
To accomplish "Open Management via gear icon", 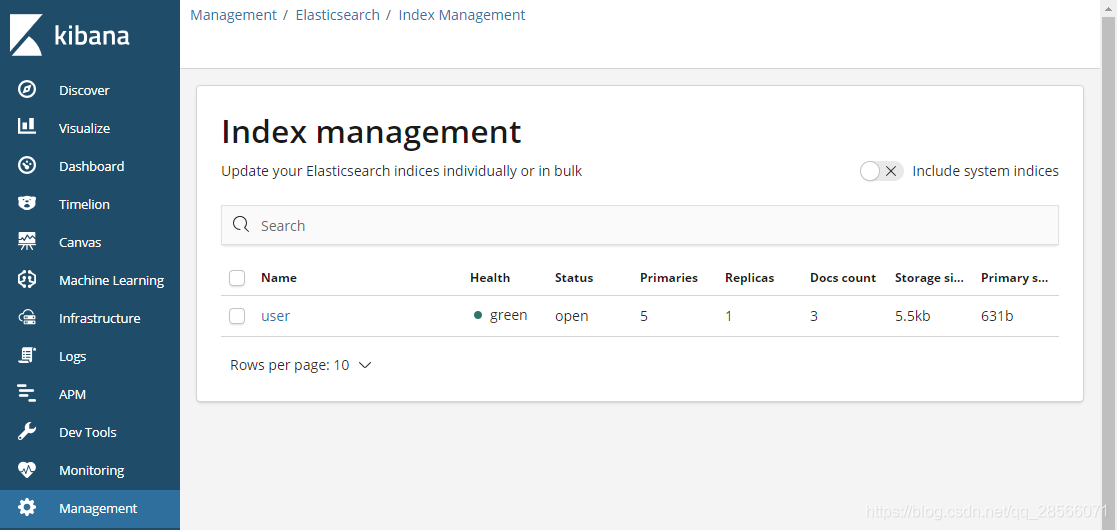I will 26,508.
